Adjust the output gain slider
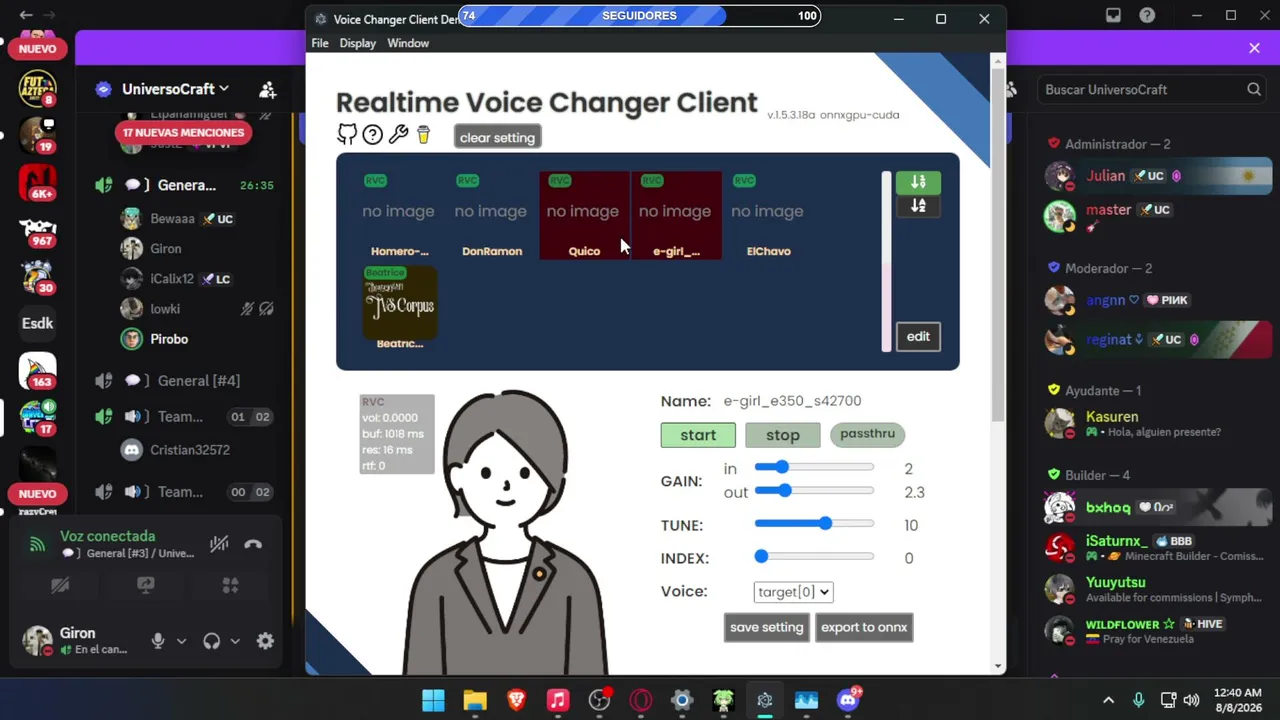1280x720 pixels. tap(814, 491)
